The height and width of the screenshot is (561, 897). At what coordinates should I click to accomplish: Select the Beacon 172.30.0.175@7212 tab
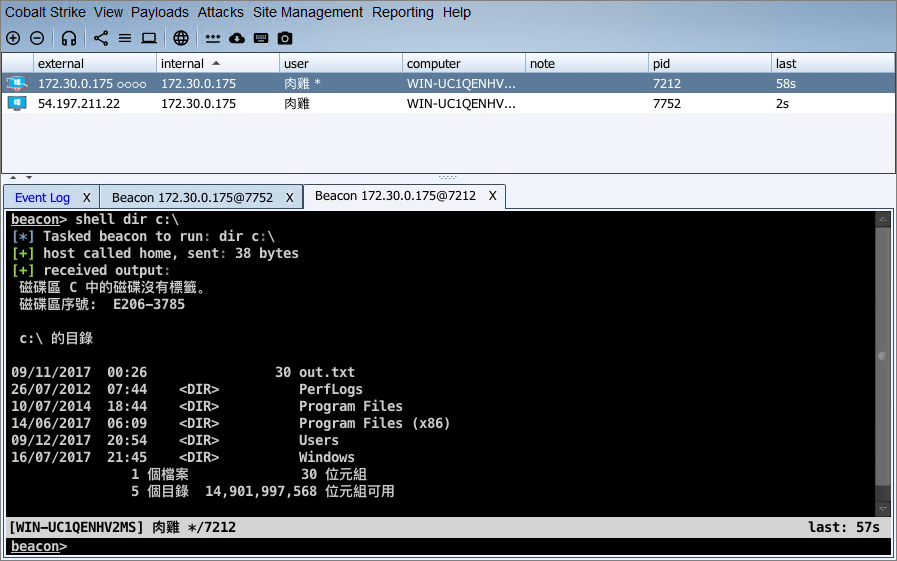[x=395, y=196]
